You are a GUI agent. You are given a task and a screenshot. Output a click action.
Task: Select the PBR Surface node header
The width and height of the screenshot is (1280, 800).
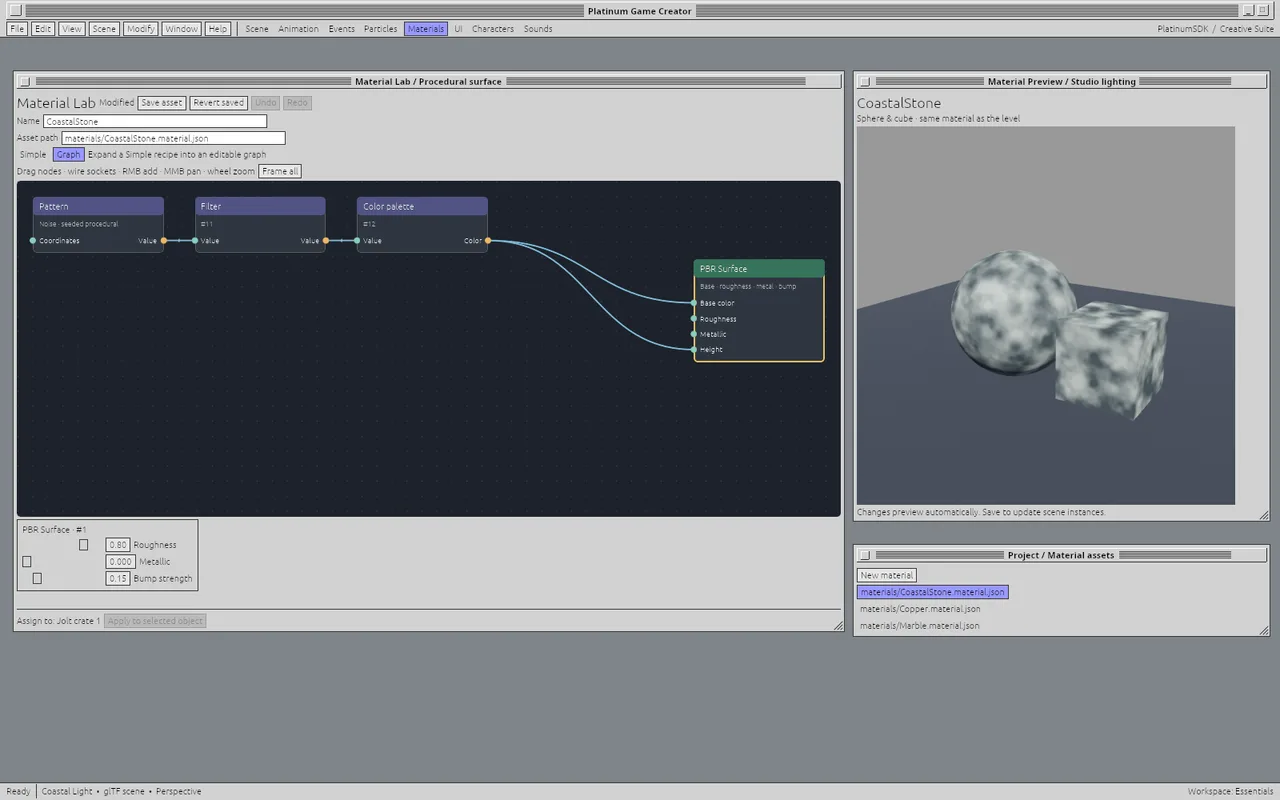point(759,268)
